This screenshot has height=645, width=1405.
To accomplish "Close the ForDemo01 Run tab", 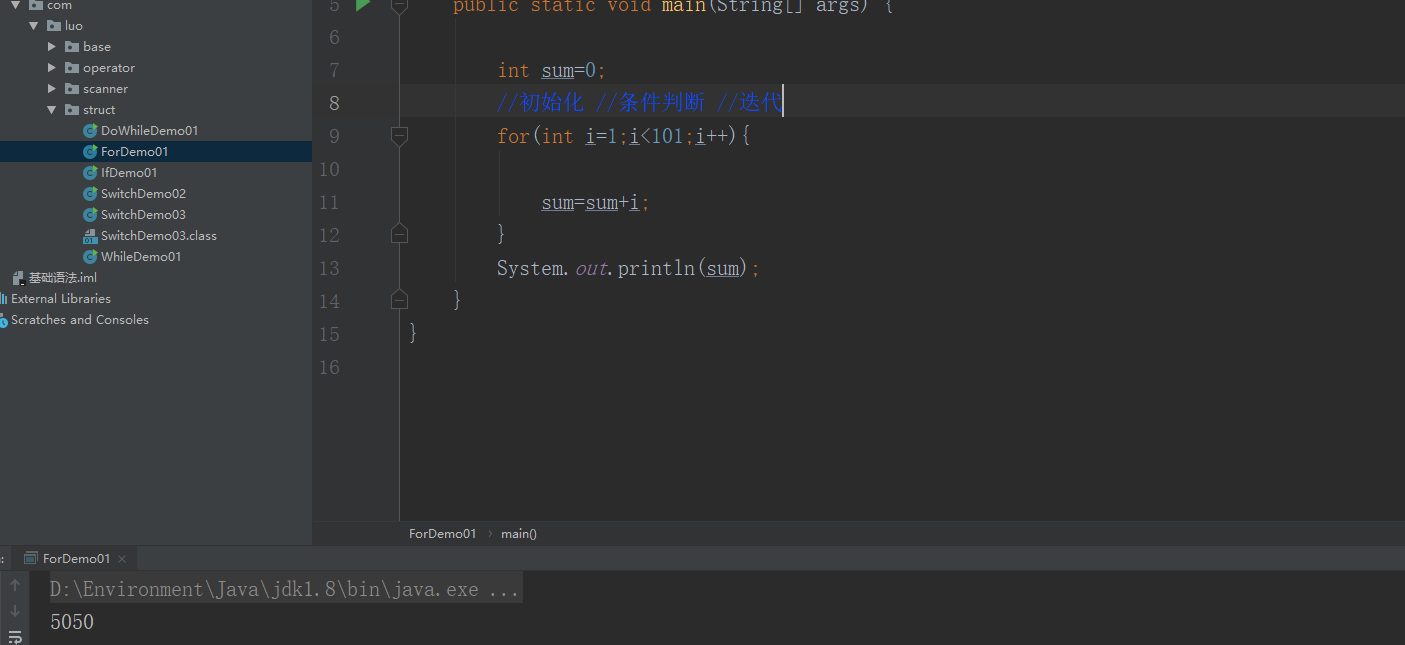I will (122, 559).
